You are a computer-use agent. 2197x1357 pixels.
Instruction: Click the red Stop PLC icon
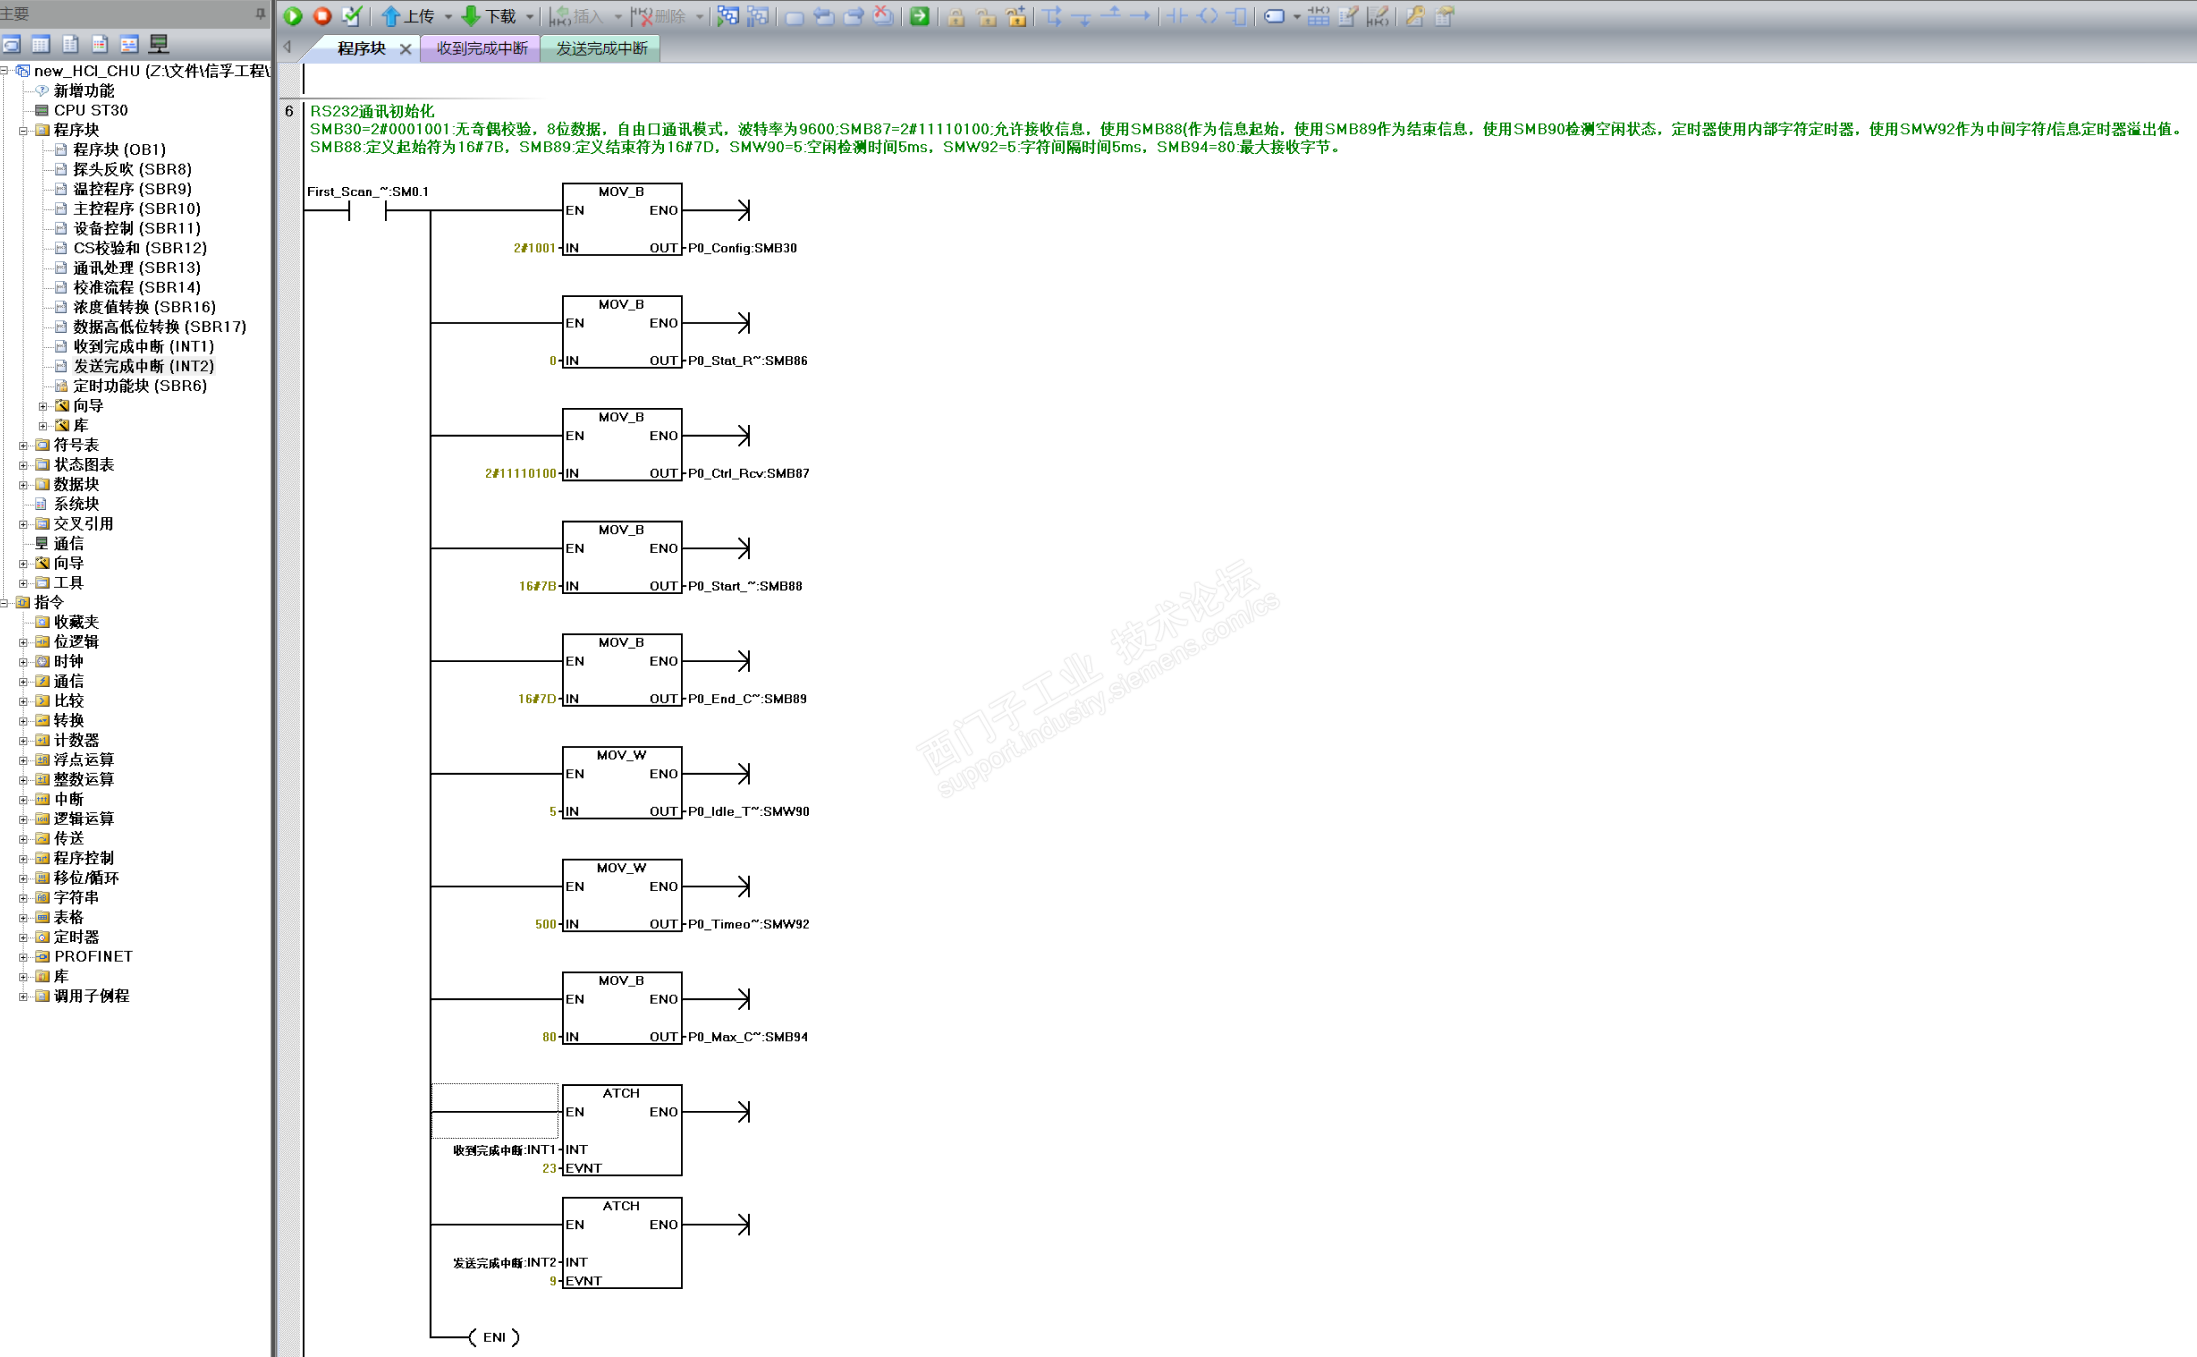click(x=322, y=16)
